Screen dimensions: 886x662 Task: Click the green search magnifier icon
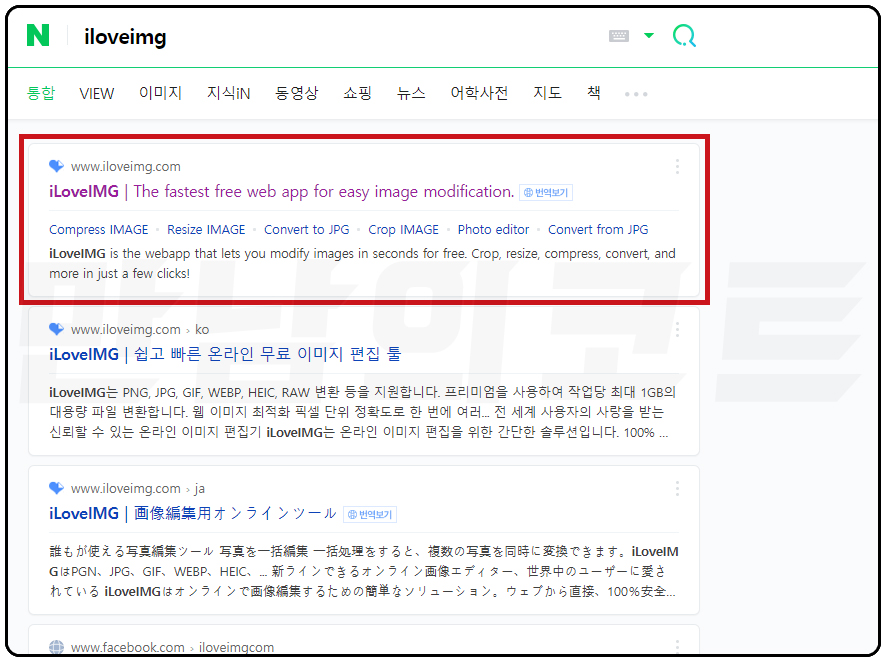coord(684,36)
